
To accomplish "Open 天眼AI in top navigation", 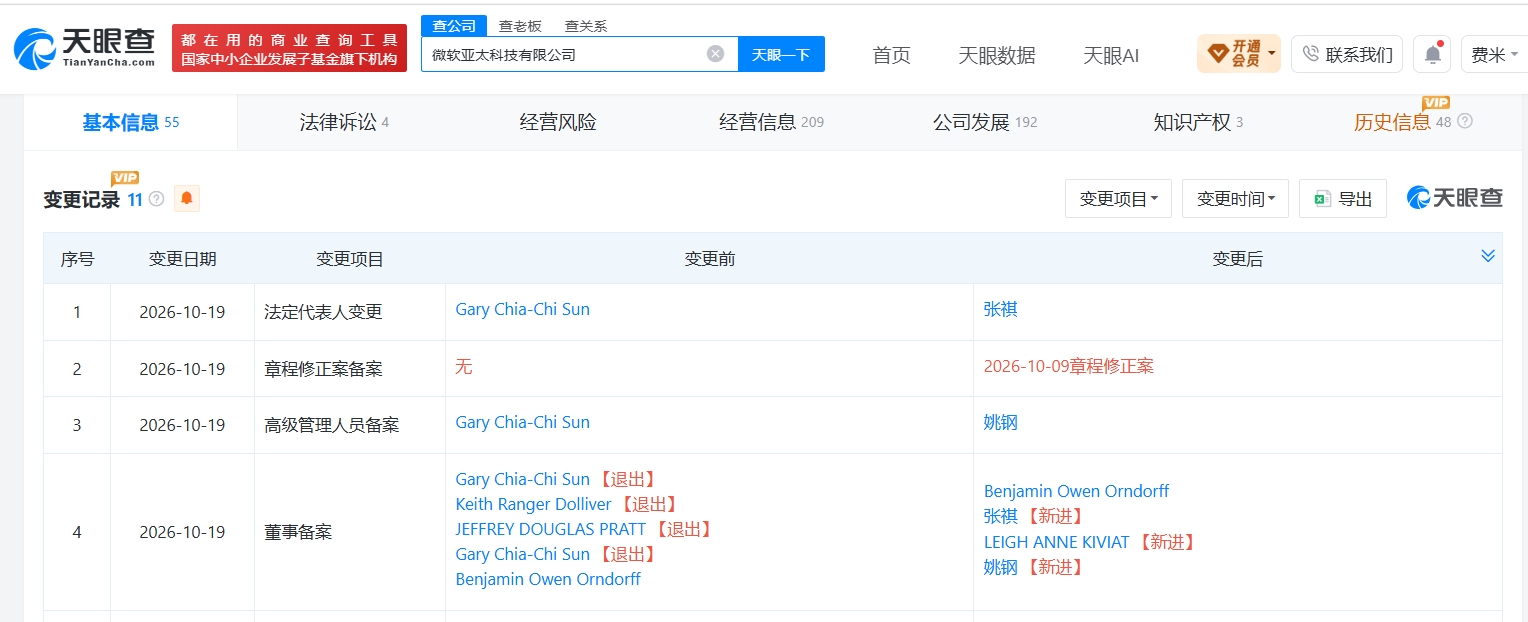I will [1111, 55].
